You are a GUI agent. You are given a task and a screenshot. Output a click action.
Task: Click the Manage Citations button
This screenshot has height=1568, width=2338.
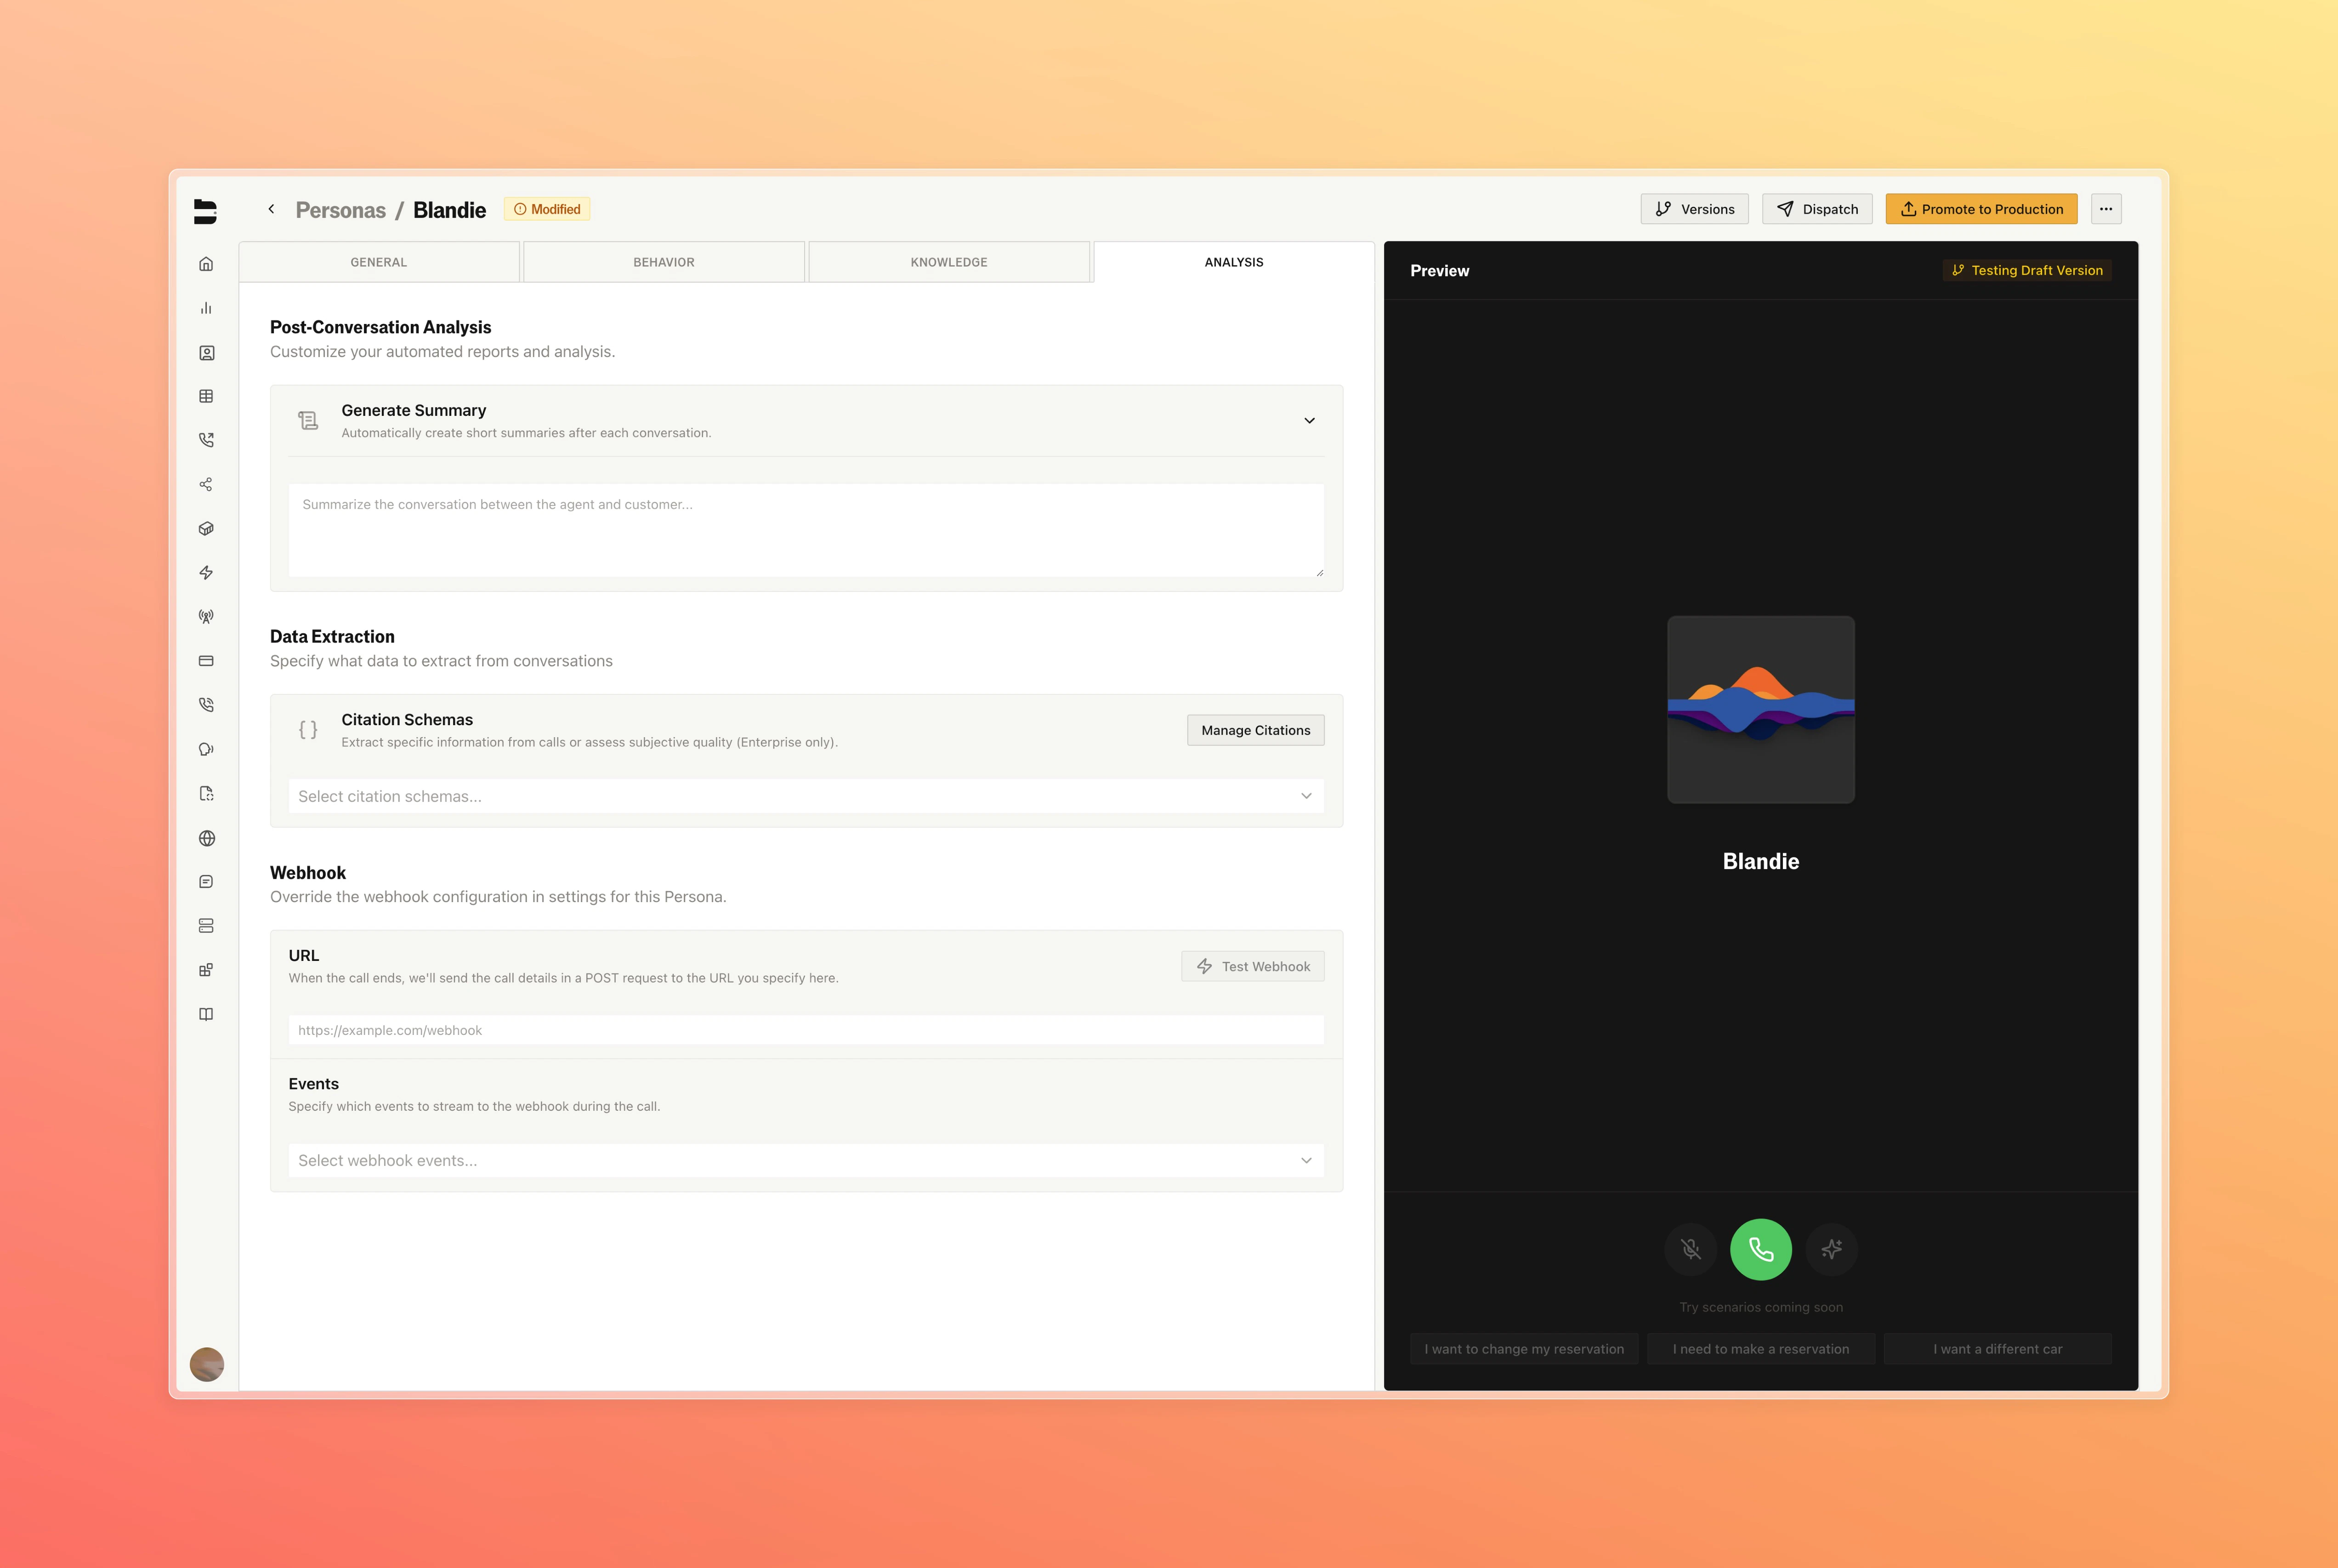click(1255, 730)
